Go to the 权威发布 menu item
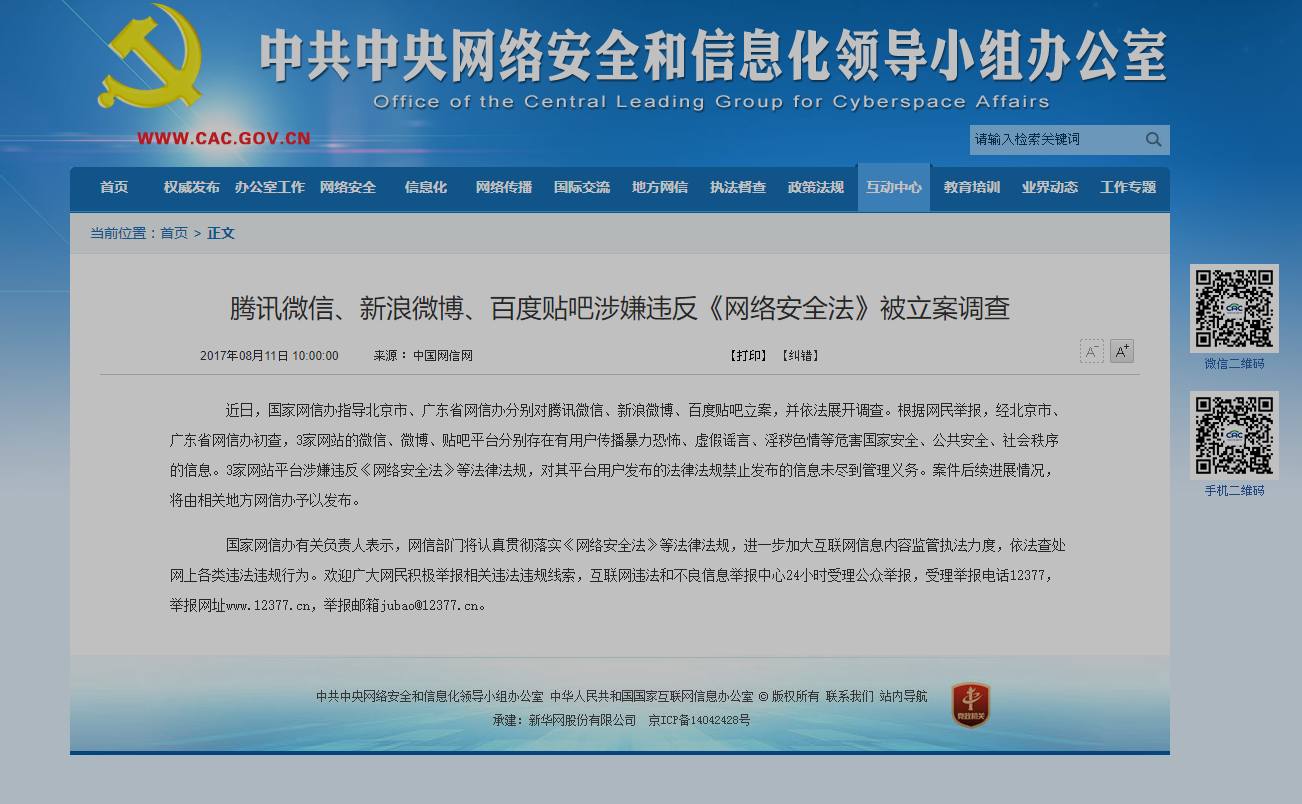 (x=192, y=188)
